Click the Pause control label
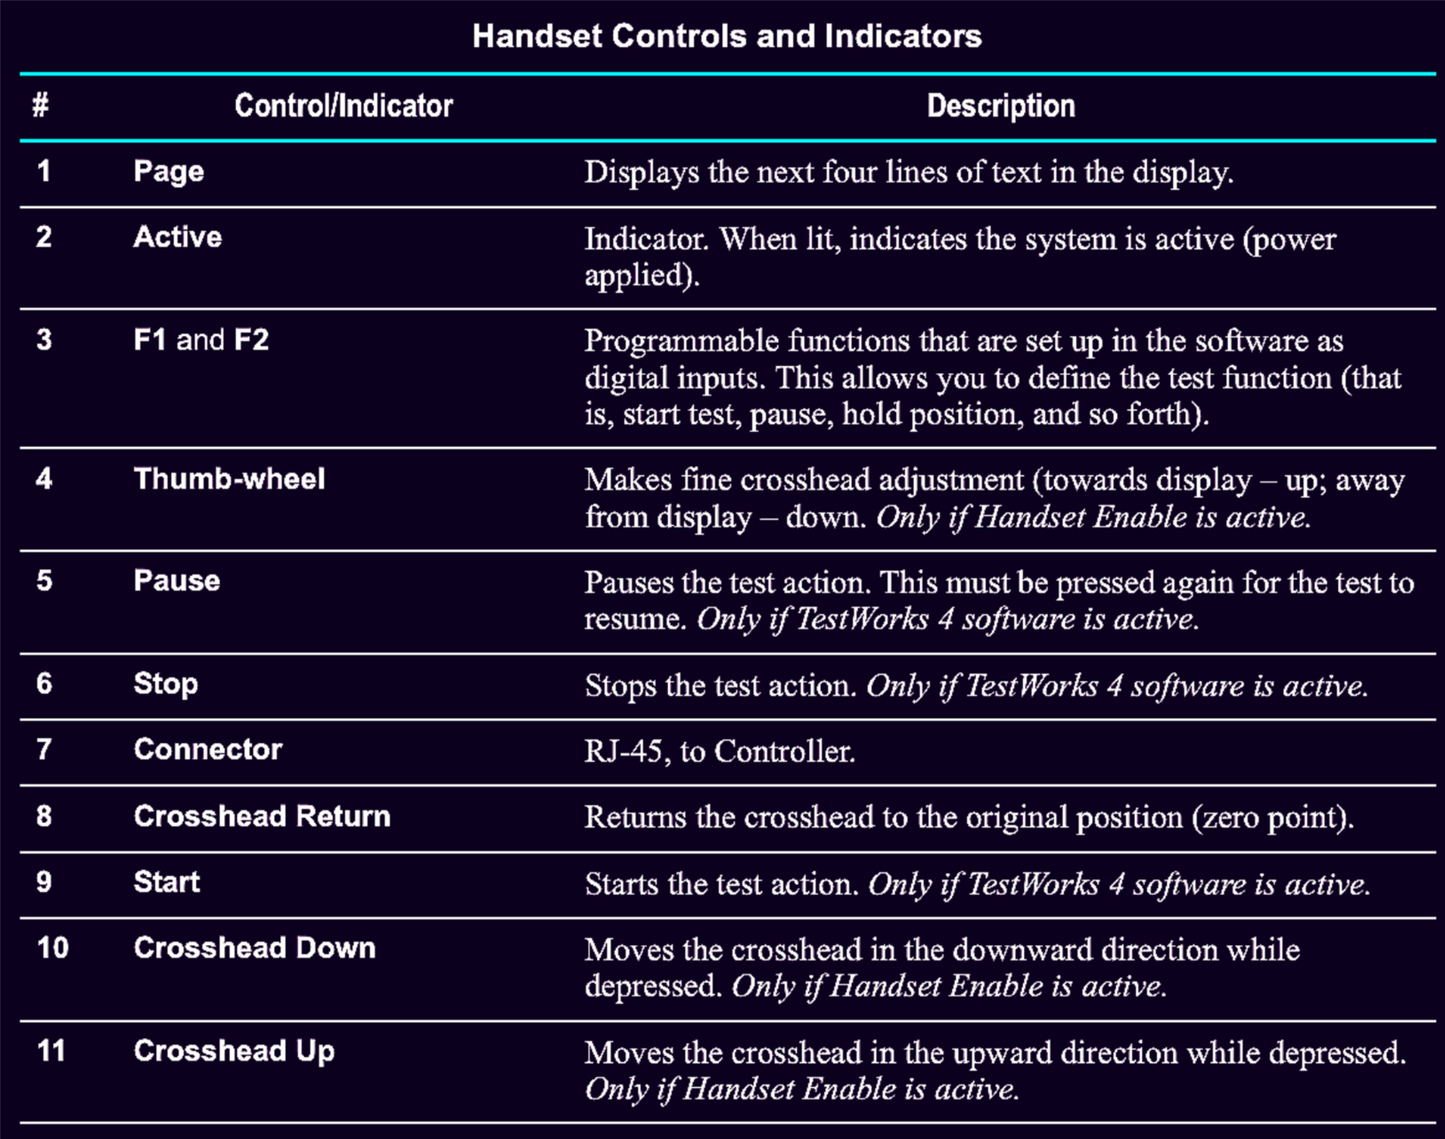This screenshot has width=1445, height=1139. (x=177, y=581)
